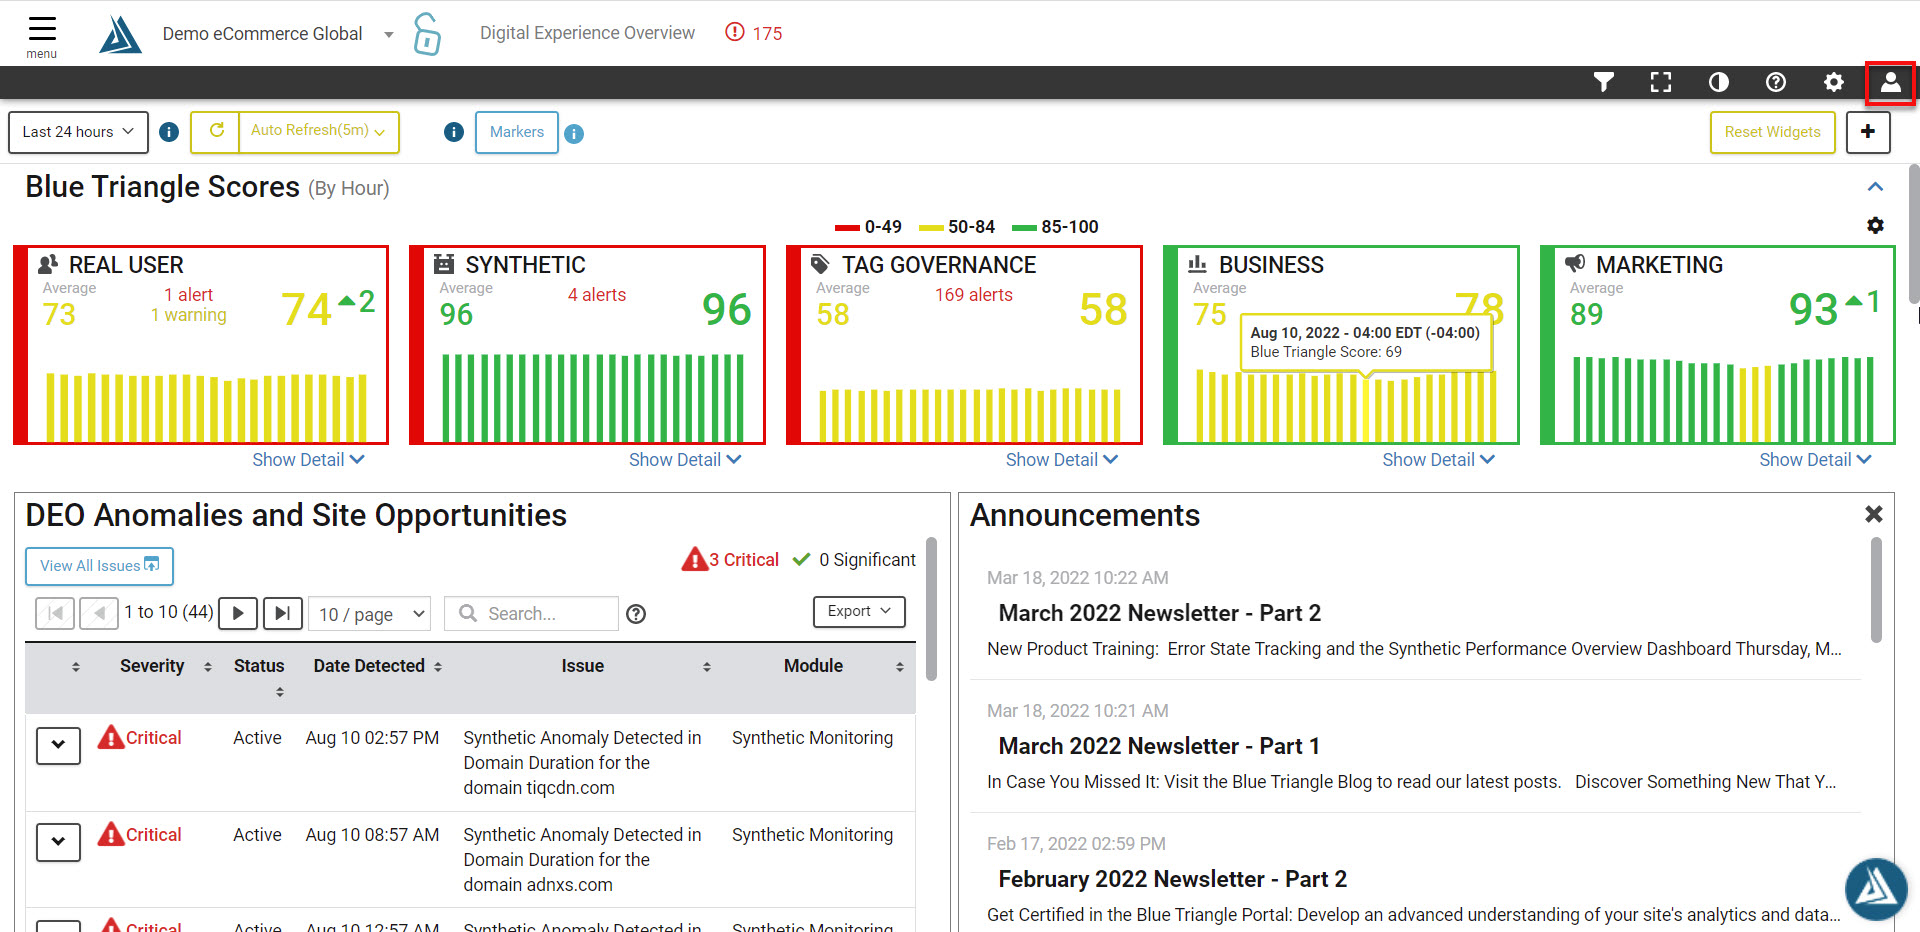Click Reset Widgets button
The width and height of the screenshot is (1920, 932).
pyautogui.click(x=1772, y=132)
